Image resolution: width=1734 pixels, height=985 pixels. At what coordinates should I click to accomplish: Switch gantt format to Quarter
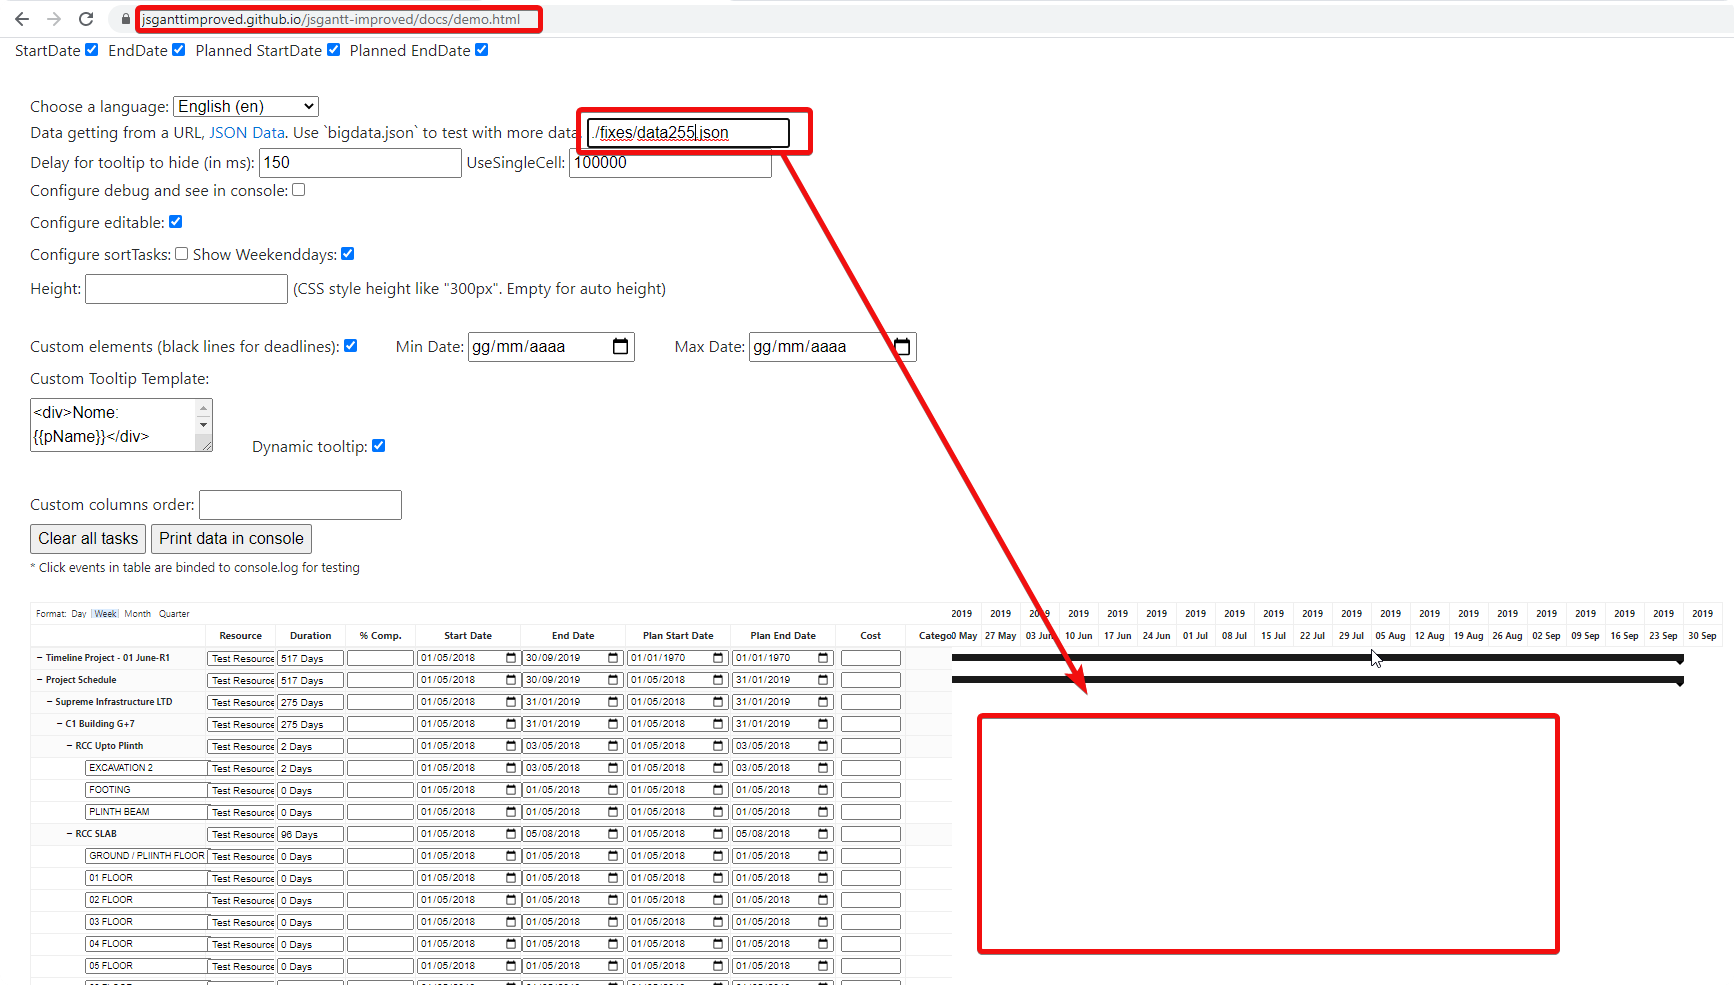point(173,613)
